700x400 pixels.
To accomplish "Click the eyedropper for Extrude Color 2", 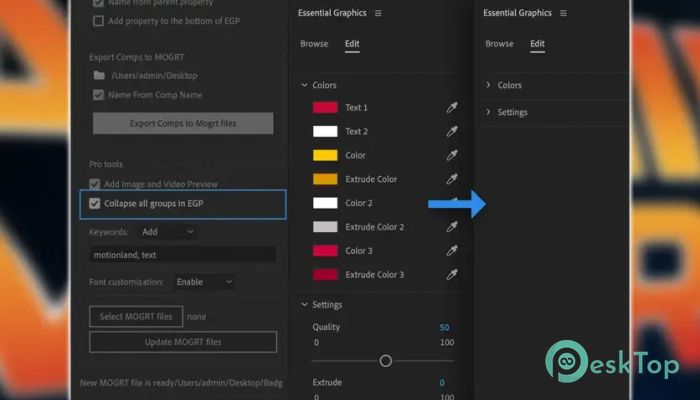I will [x=452, y=227].
